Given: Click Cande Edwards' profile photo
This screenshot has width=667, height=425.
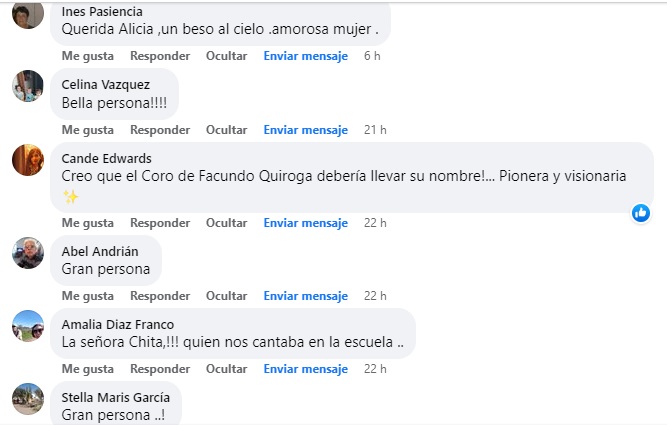Looking at the screenshot, I should [x=28, y=160].
